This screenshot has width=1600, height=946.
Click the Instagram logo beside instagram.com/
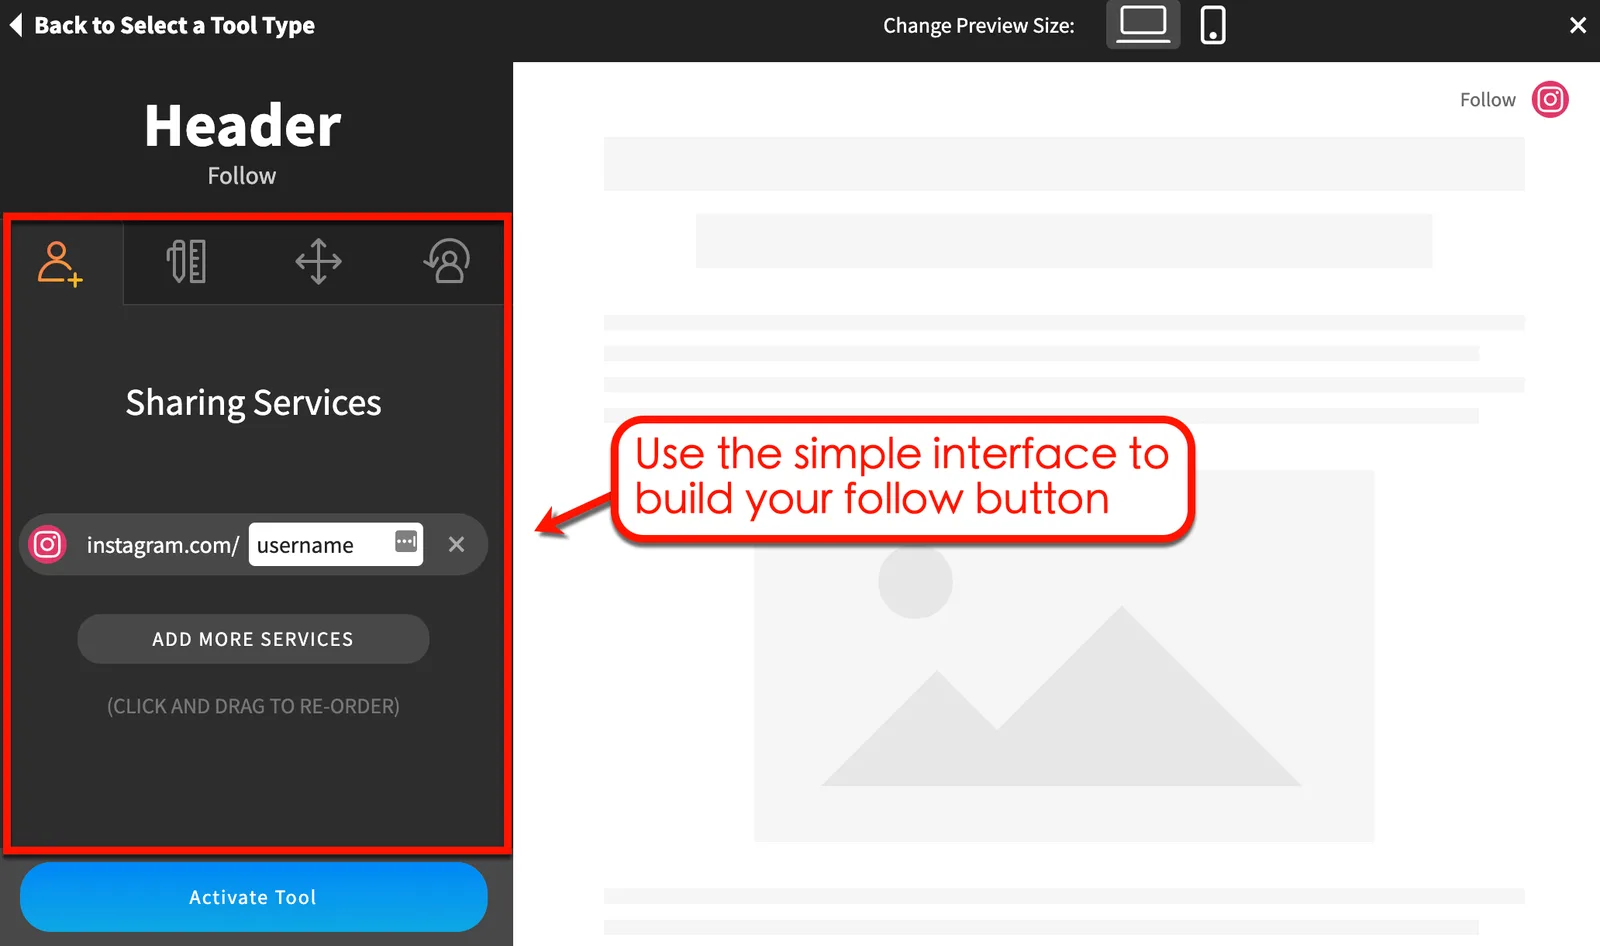point(47,545)
